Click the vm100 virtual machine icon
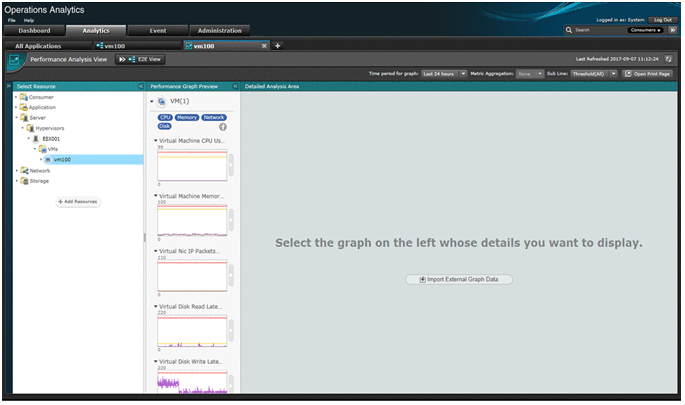685x405 pixels. click(48, 160)
